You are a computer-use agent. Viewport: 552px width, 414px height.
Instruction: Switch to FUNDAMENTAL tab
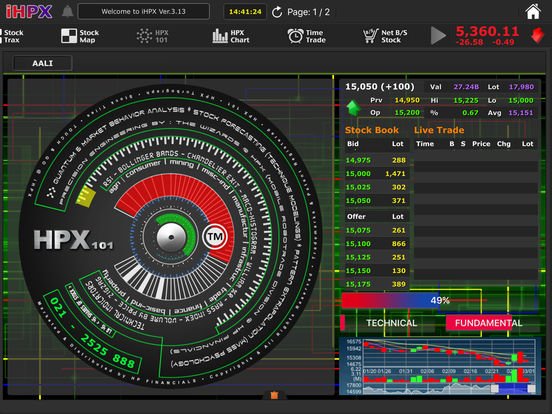(489, 323)
